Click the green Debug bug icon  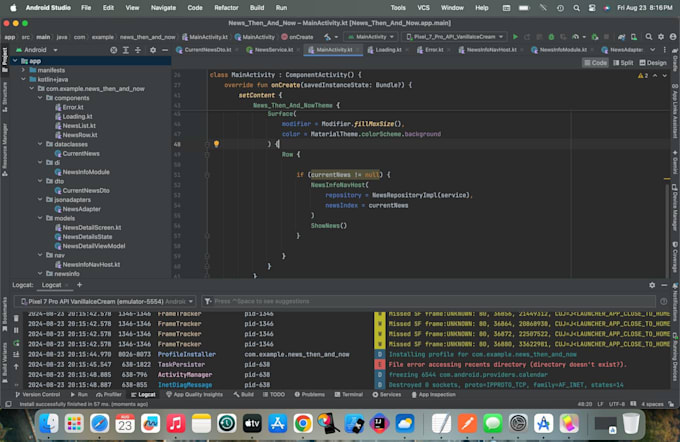point(551,37)
